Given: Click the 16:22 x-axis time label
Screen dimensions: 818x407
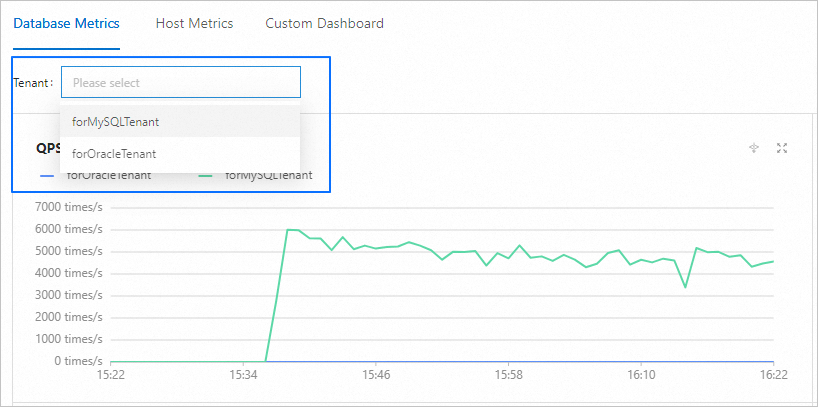Looking at the screenshot, I should pyautogui.click(x=772, y=375).
